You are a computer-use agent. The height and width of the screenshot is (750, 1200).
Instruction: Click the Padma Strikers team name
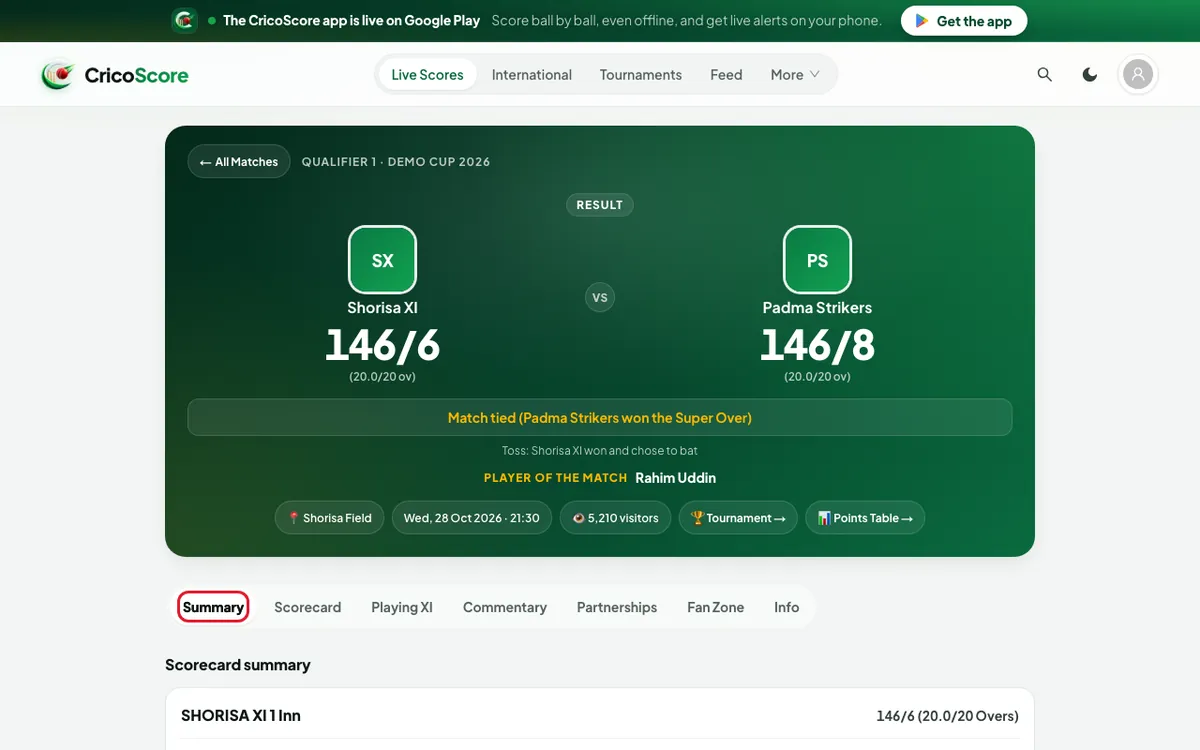coord(817,308)
